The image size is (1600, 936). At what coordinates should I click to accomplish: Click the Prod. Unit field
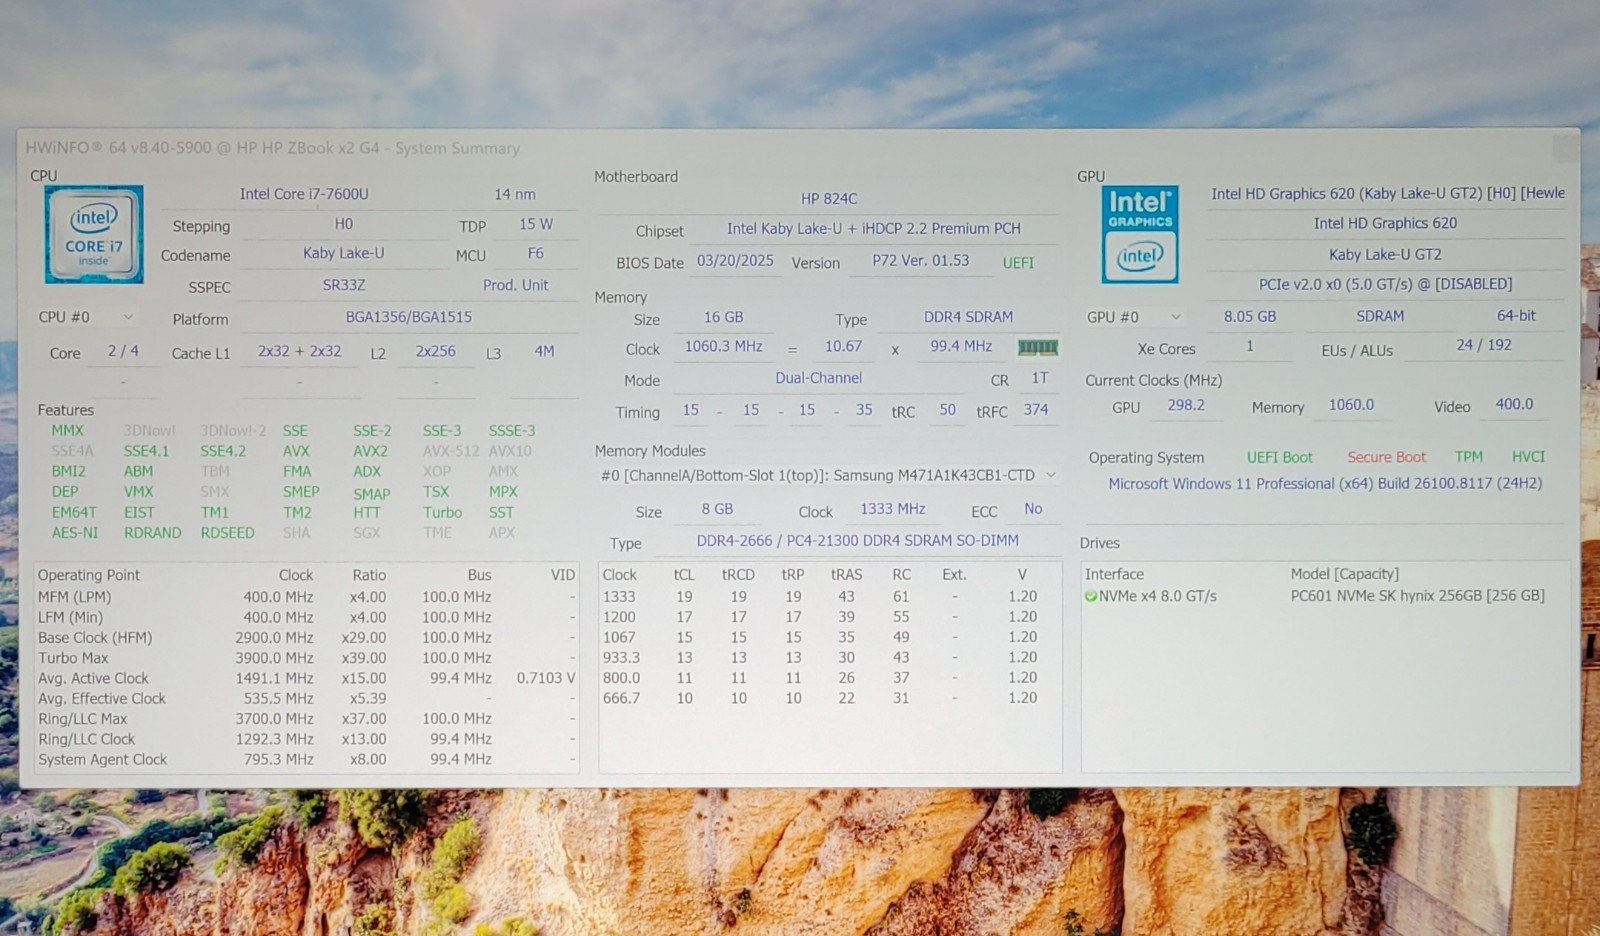[x=515, y=285]
